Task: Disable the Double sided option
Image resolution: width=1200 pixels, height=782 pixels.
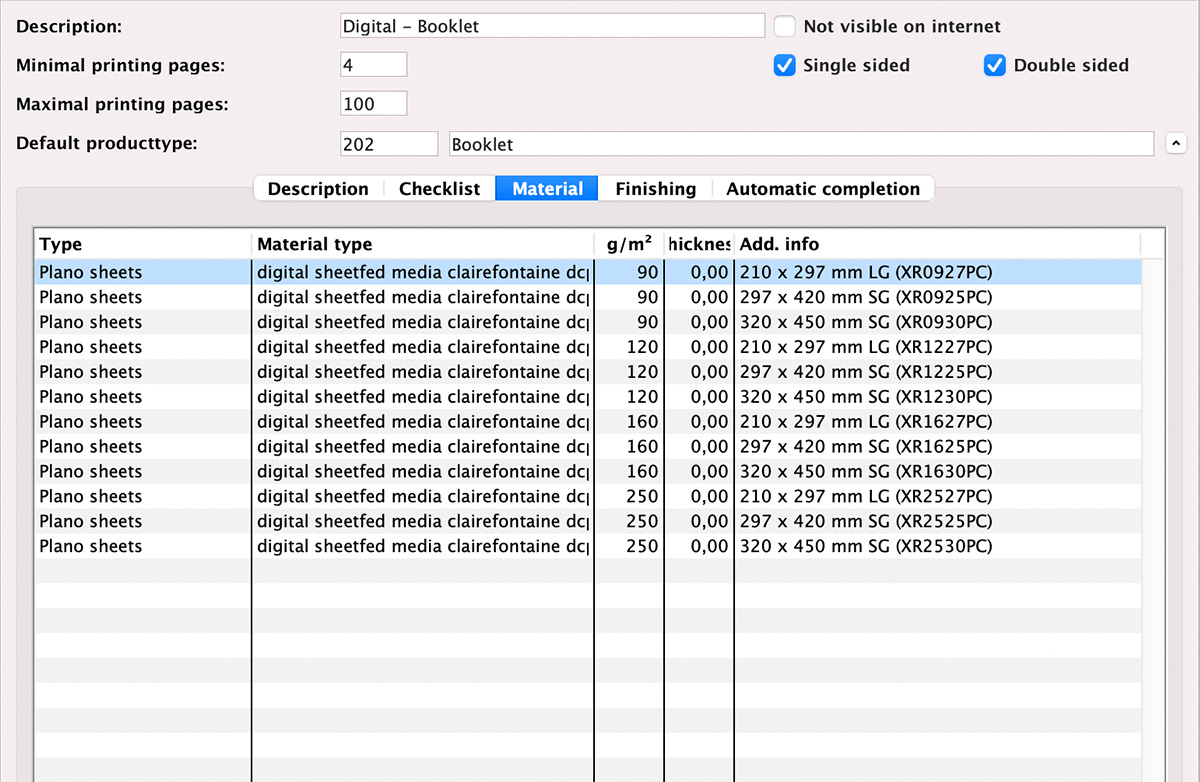Action: click(995, 65)
